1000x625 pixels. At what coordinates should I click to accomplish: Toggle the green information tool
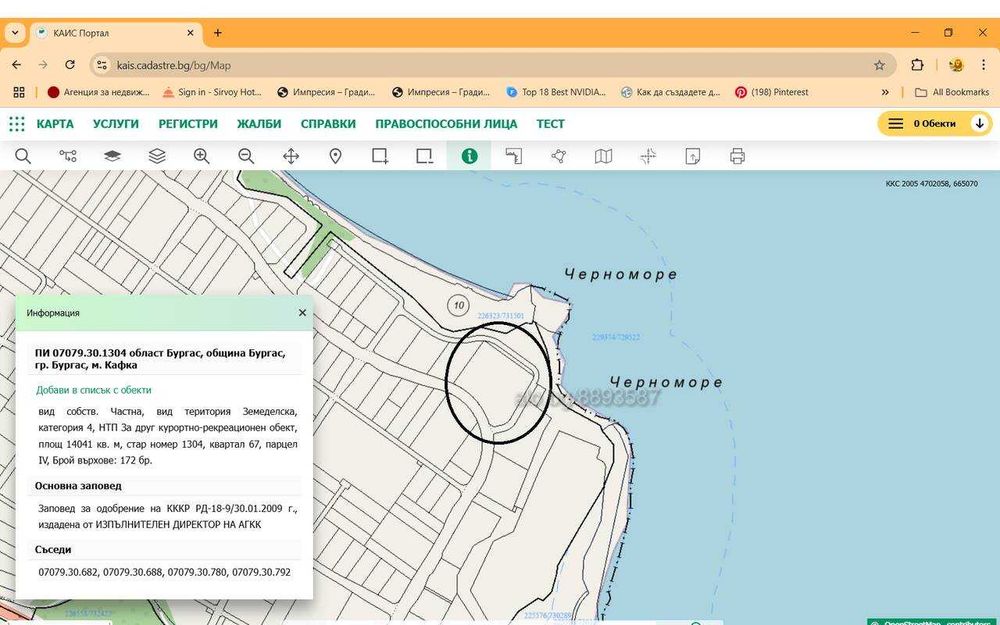point(469,156)
